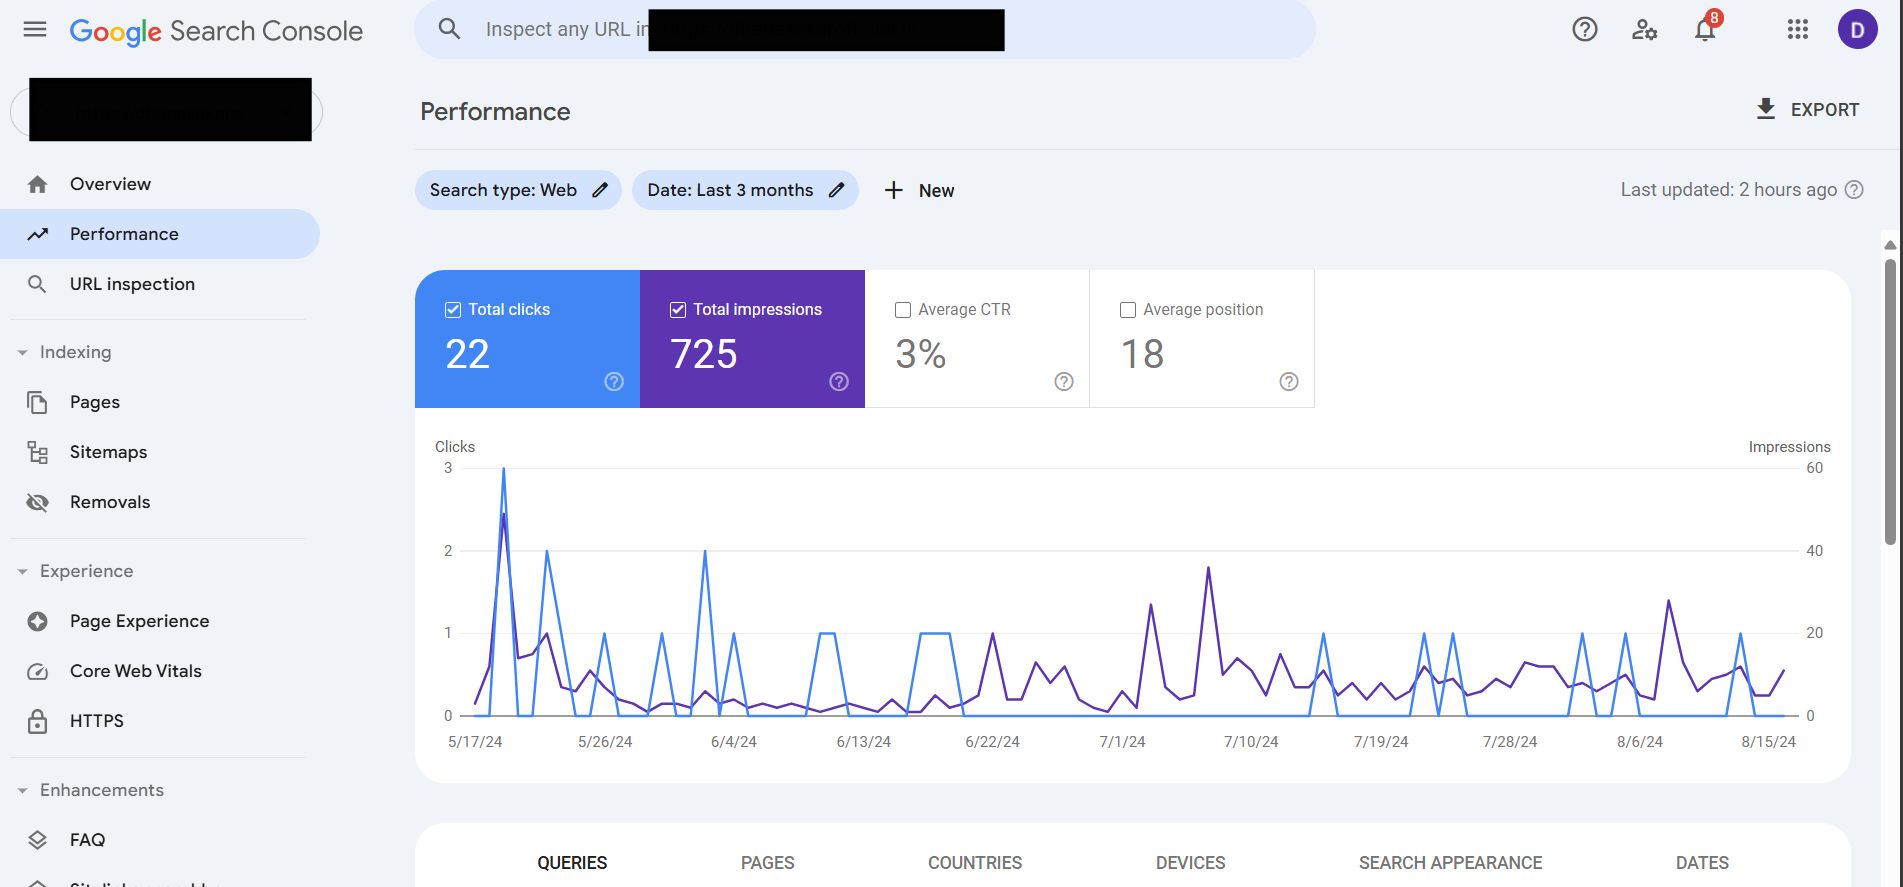Viewport: 1903px width, 887px height.
Task: Click help icon beside Last updated
Action: pyautogui.click(x=1854, y=190)
